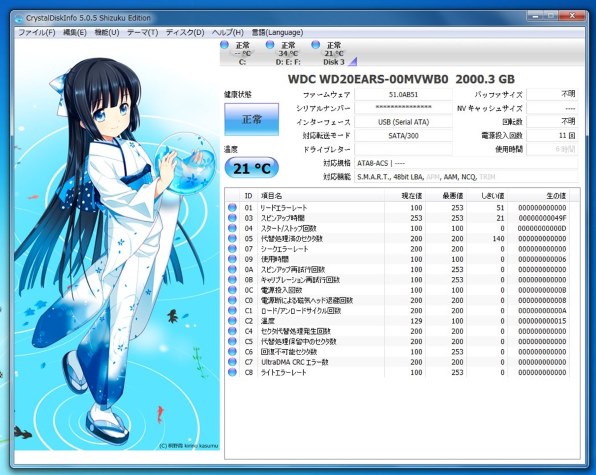Open the 機能(U) menu
596x475 pixels.
[107, 33]
